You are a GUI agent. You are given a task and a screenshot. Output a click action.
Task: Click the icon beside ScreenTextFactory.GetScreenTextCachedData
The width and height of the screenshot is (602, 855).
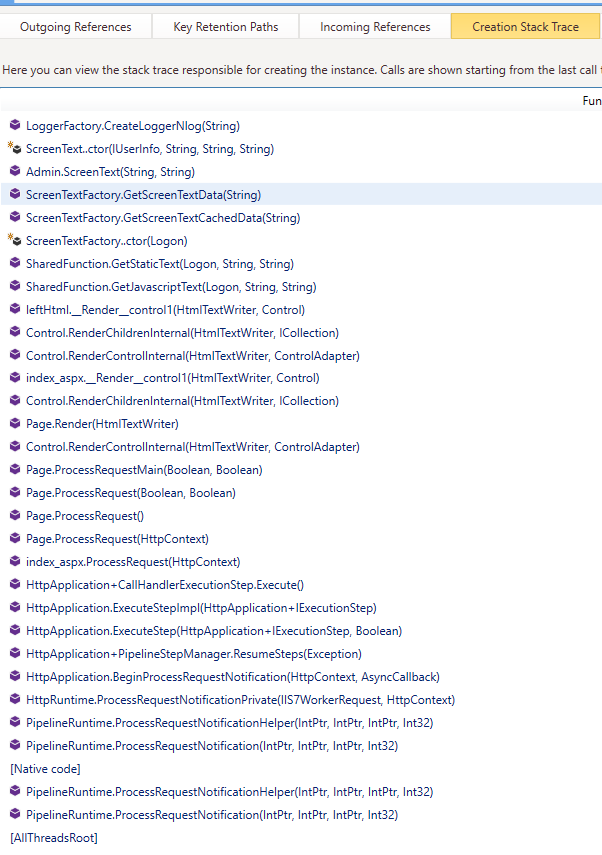[15, 217]
